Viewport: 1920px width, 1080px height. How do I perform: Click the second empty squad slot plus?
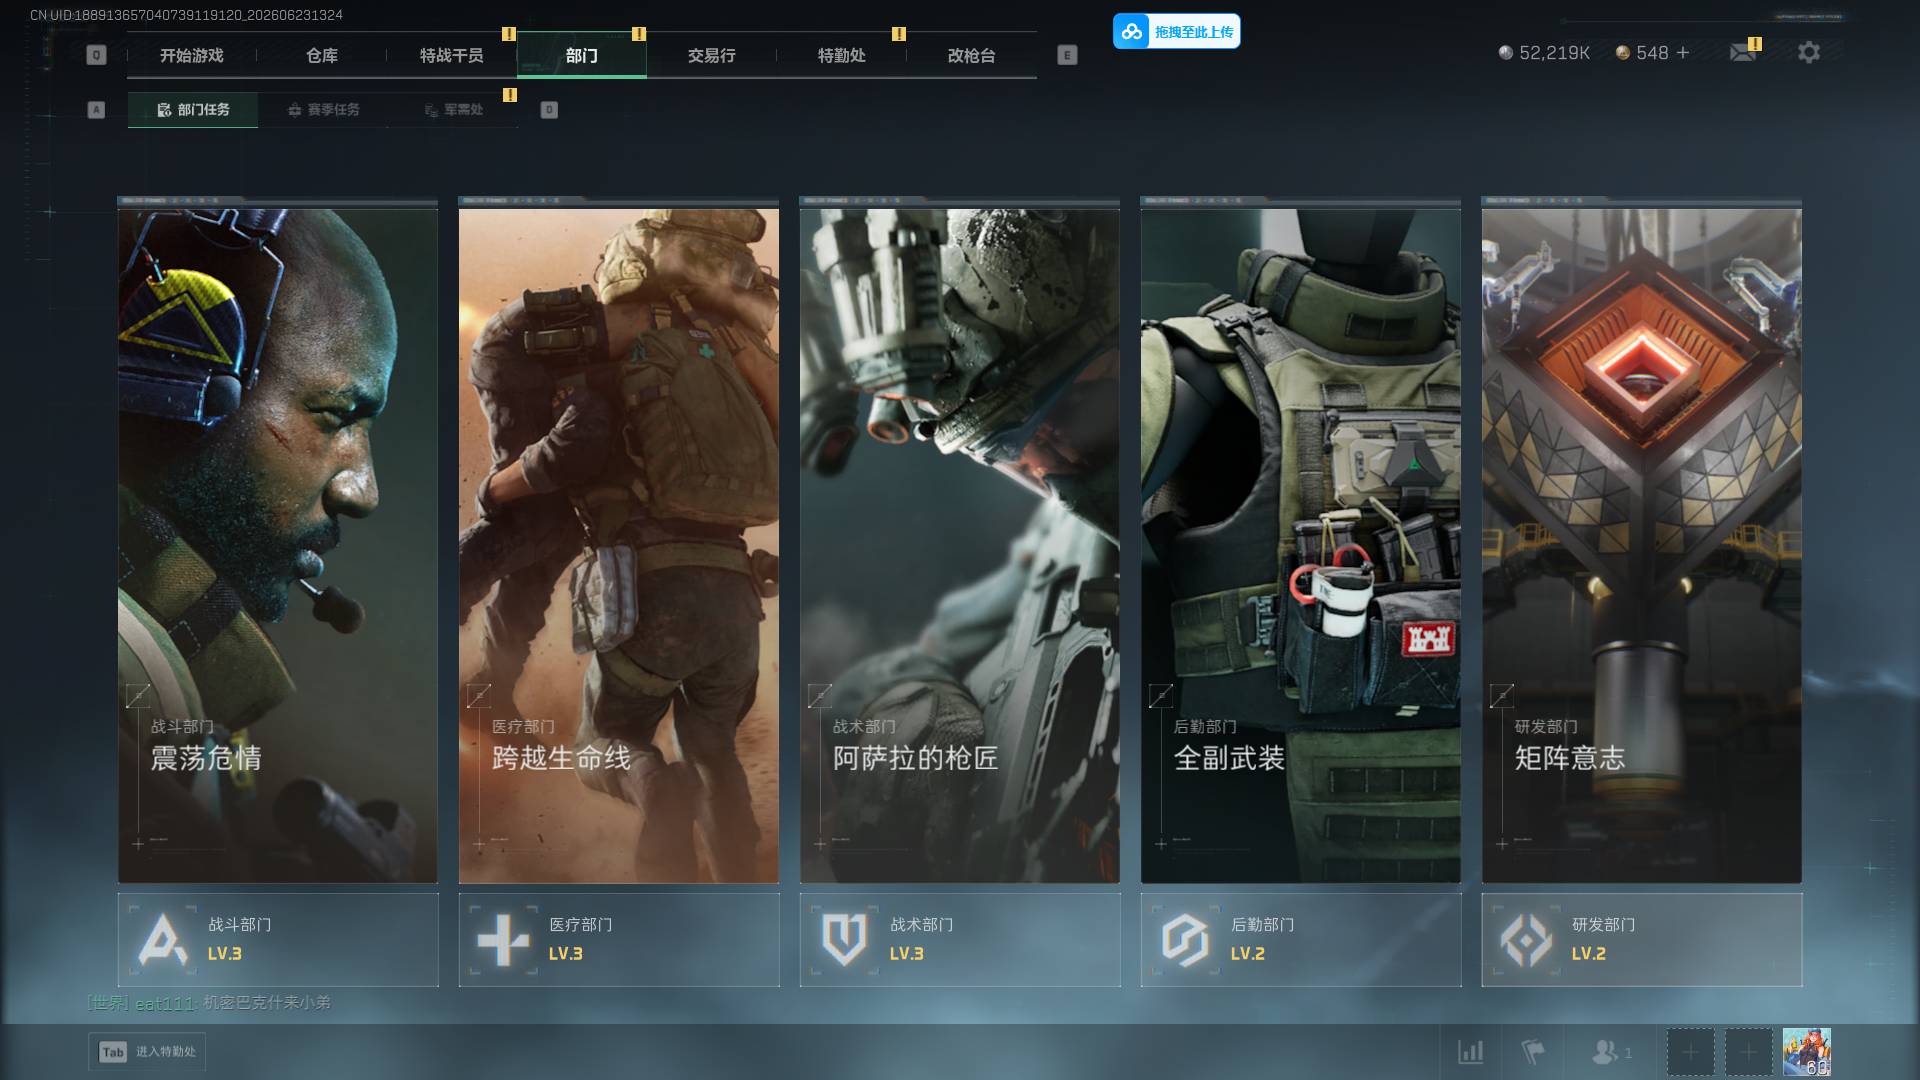pyautogui.click(x=1748, y=1052)
